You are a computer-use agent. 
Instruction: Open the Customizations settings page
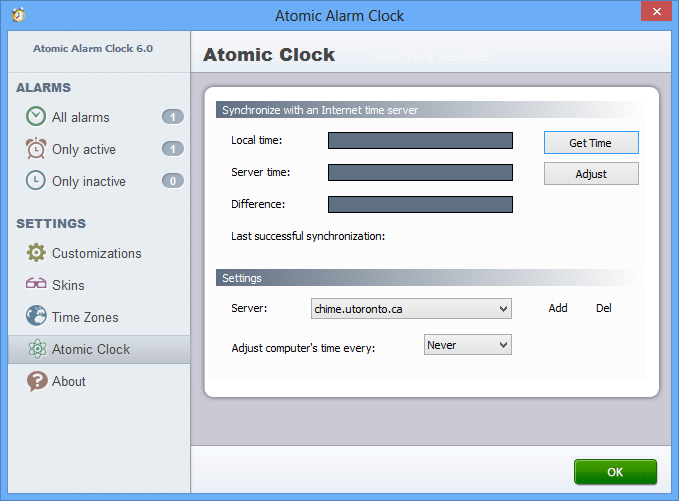(99, 253)
